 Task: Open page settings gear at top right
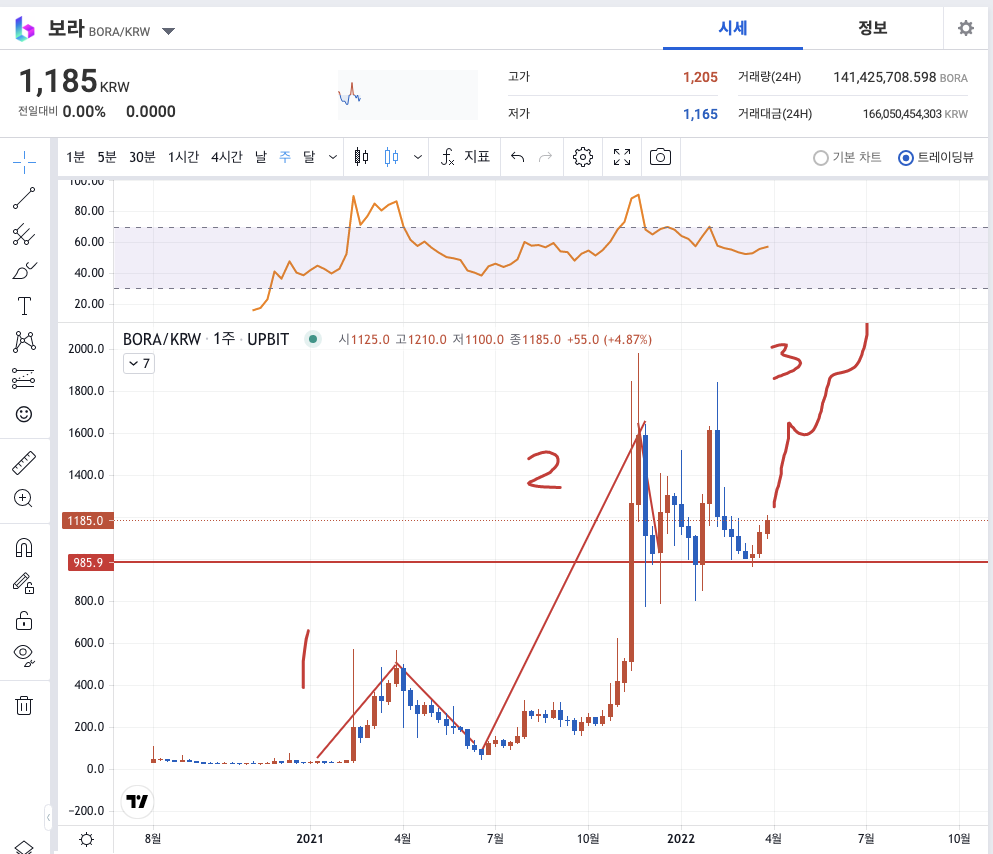[965, 28]
